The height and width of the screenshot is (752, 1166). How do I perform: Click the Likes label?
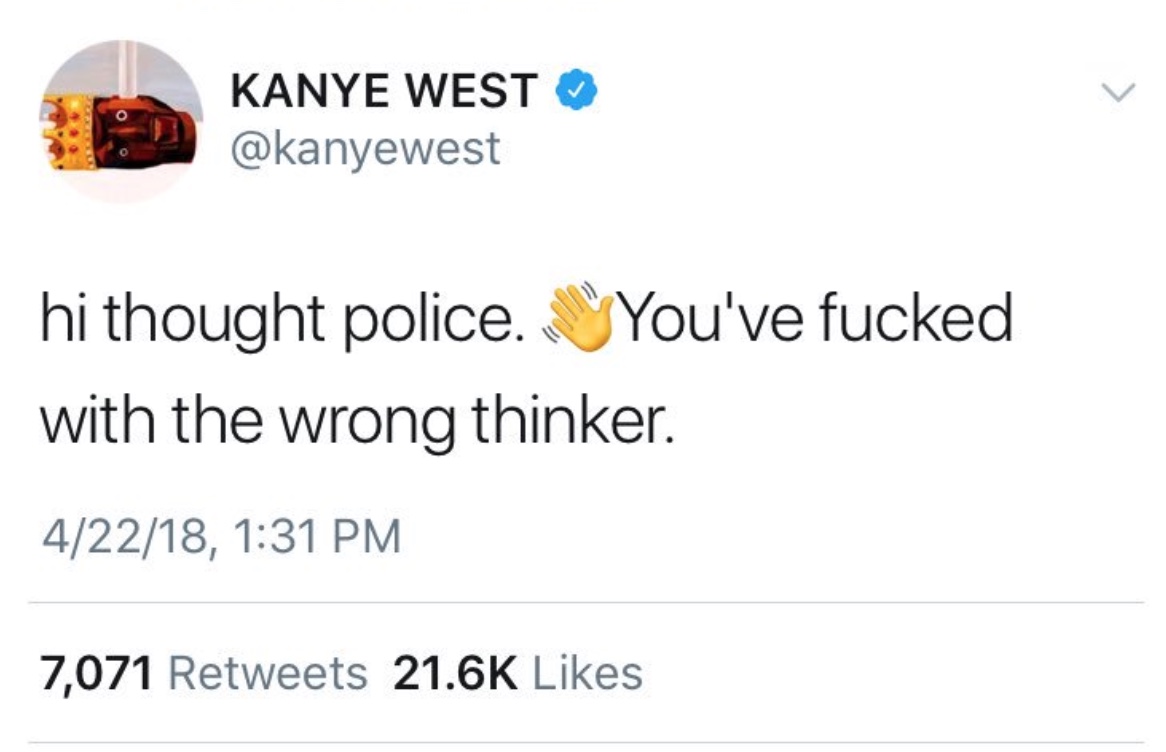point(587,674)
